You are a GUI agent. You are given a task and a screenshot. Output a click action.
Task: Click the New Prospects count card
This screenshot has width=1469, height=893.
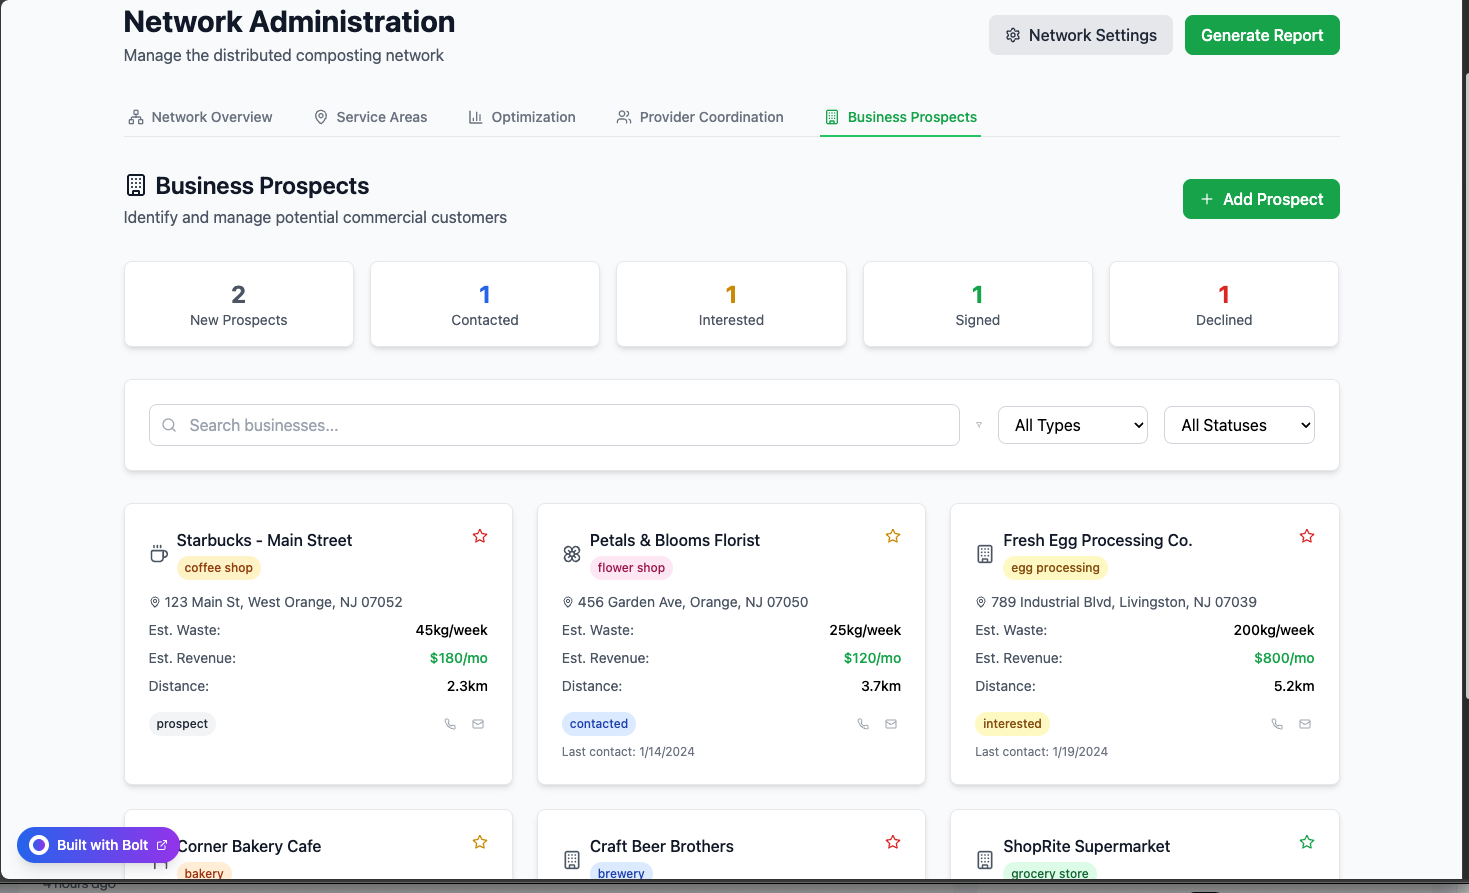pos(239,305)
